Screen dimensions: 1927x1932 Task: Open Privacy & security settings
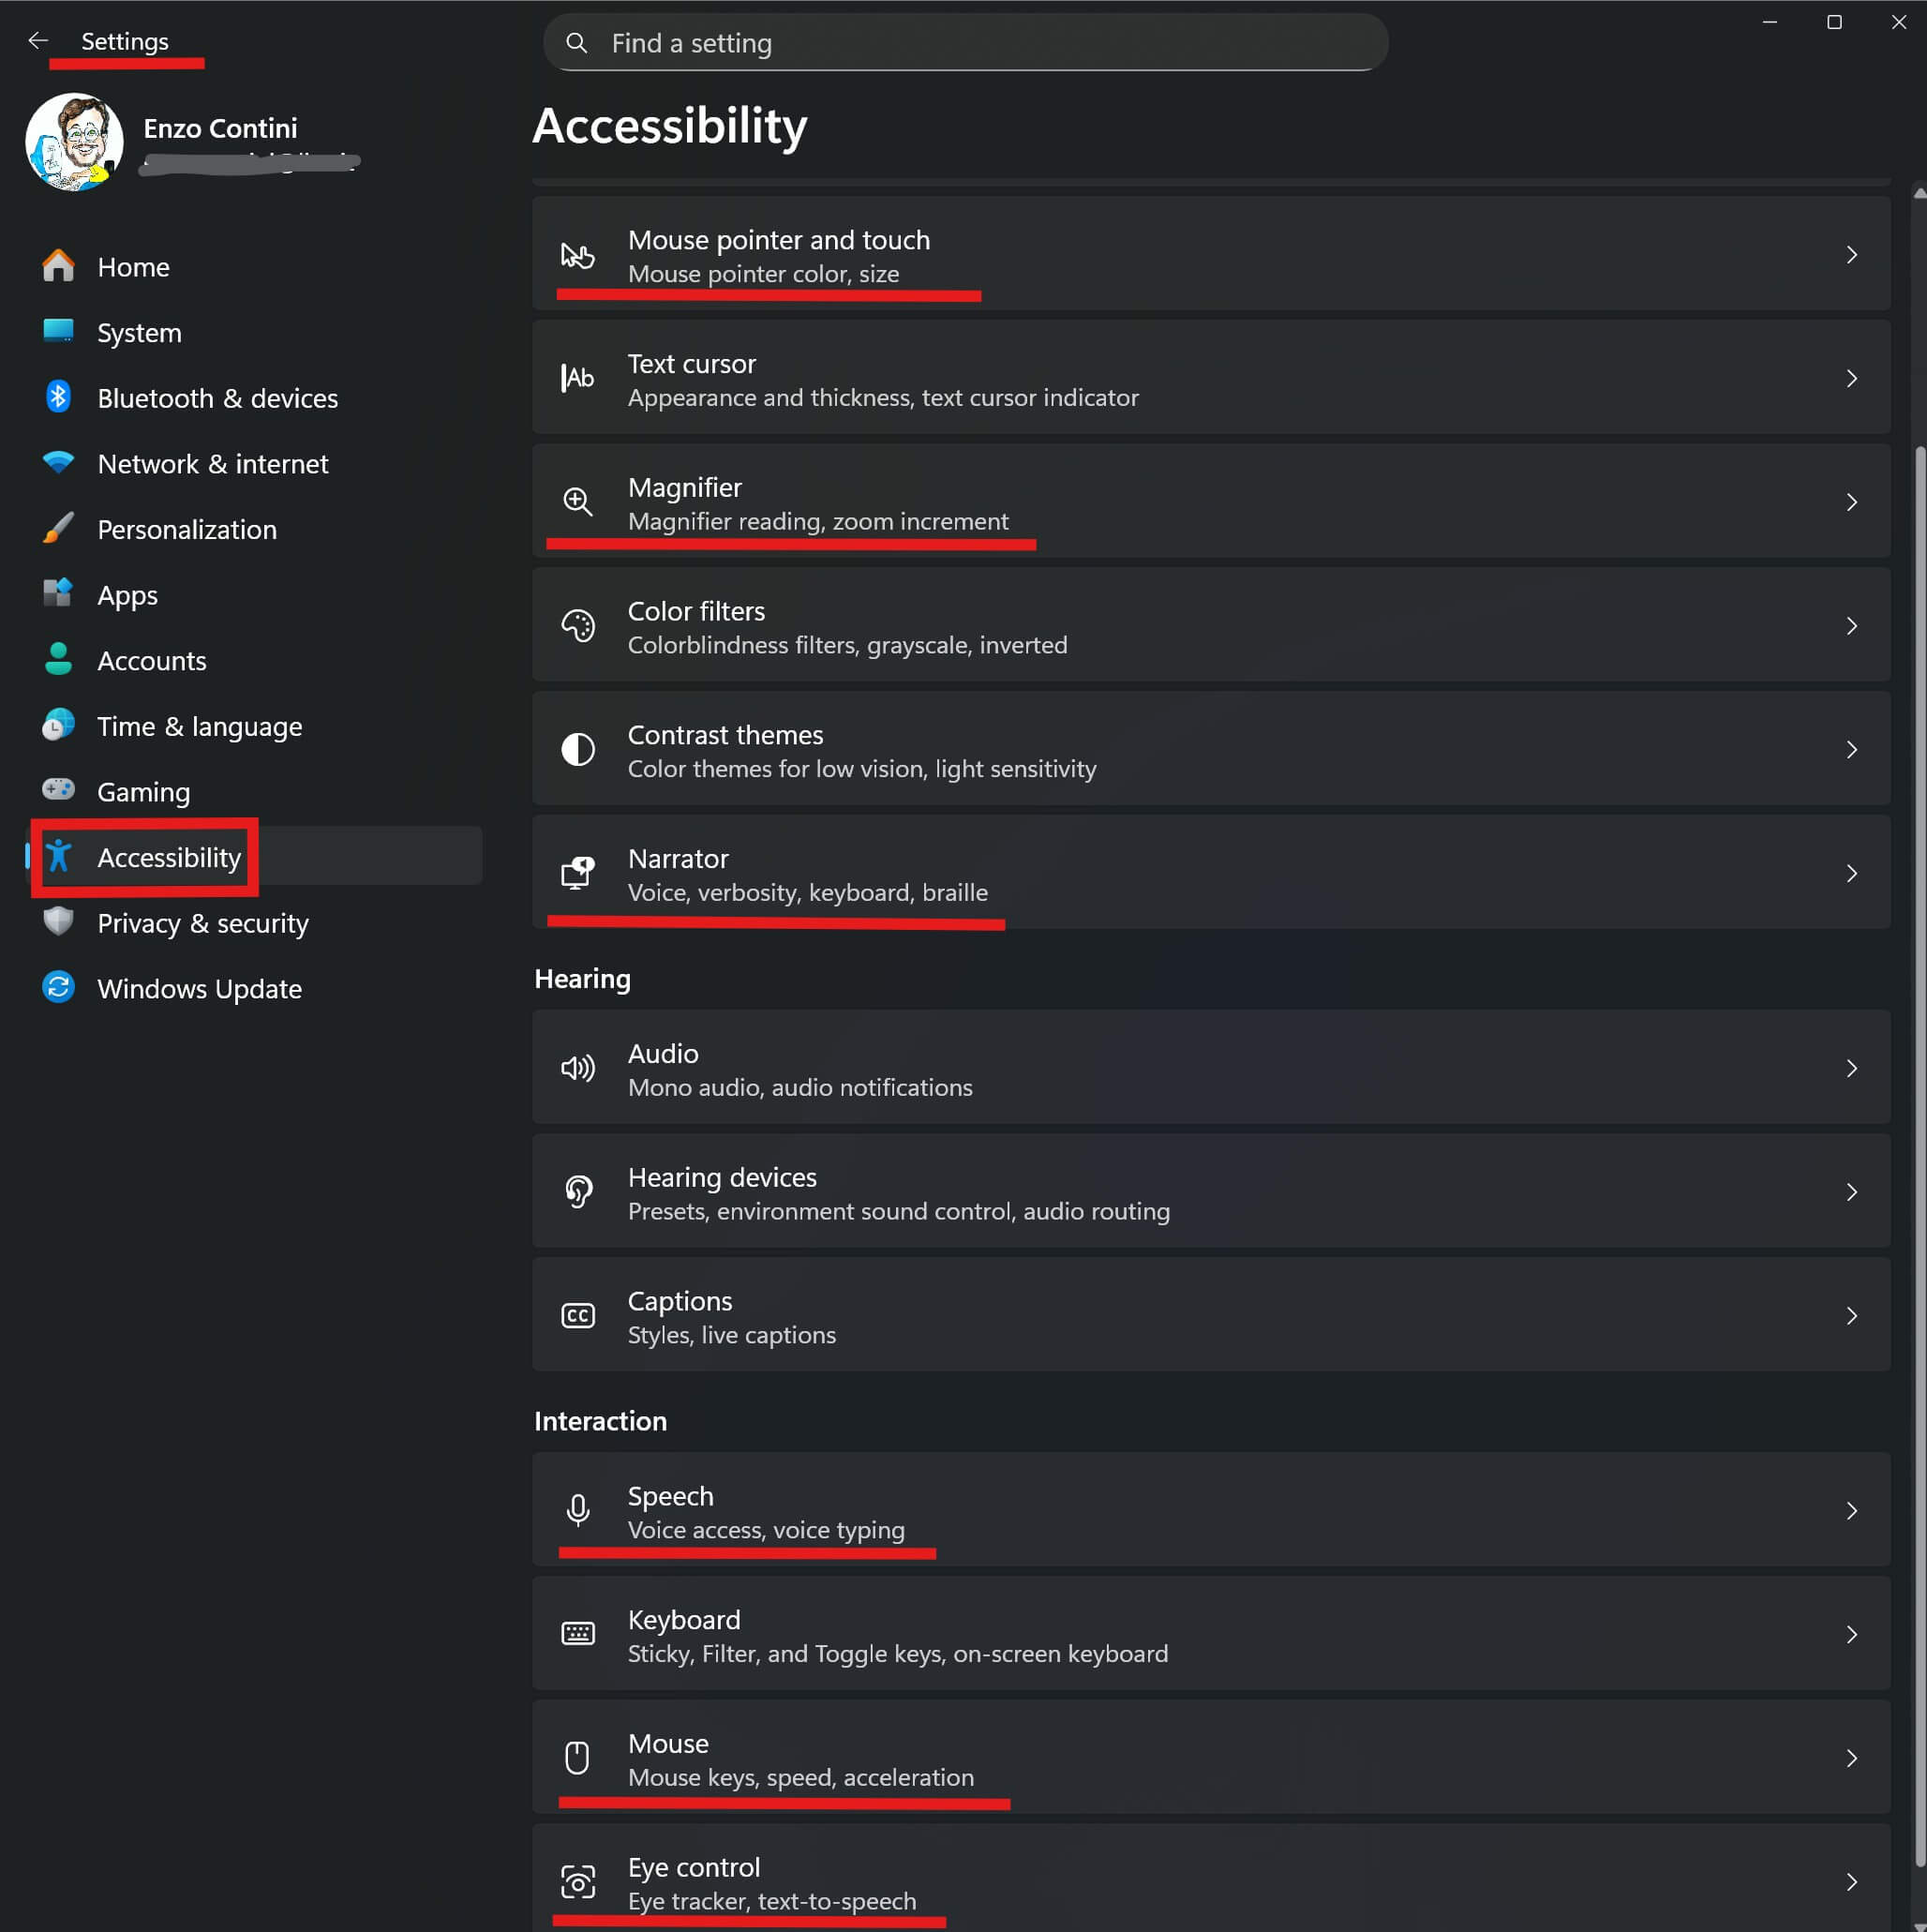pyautogui.click(x=202, y=923)
